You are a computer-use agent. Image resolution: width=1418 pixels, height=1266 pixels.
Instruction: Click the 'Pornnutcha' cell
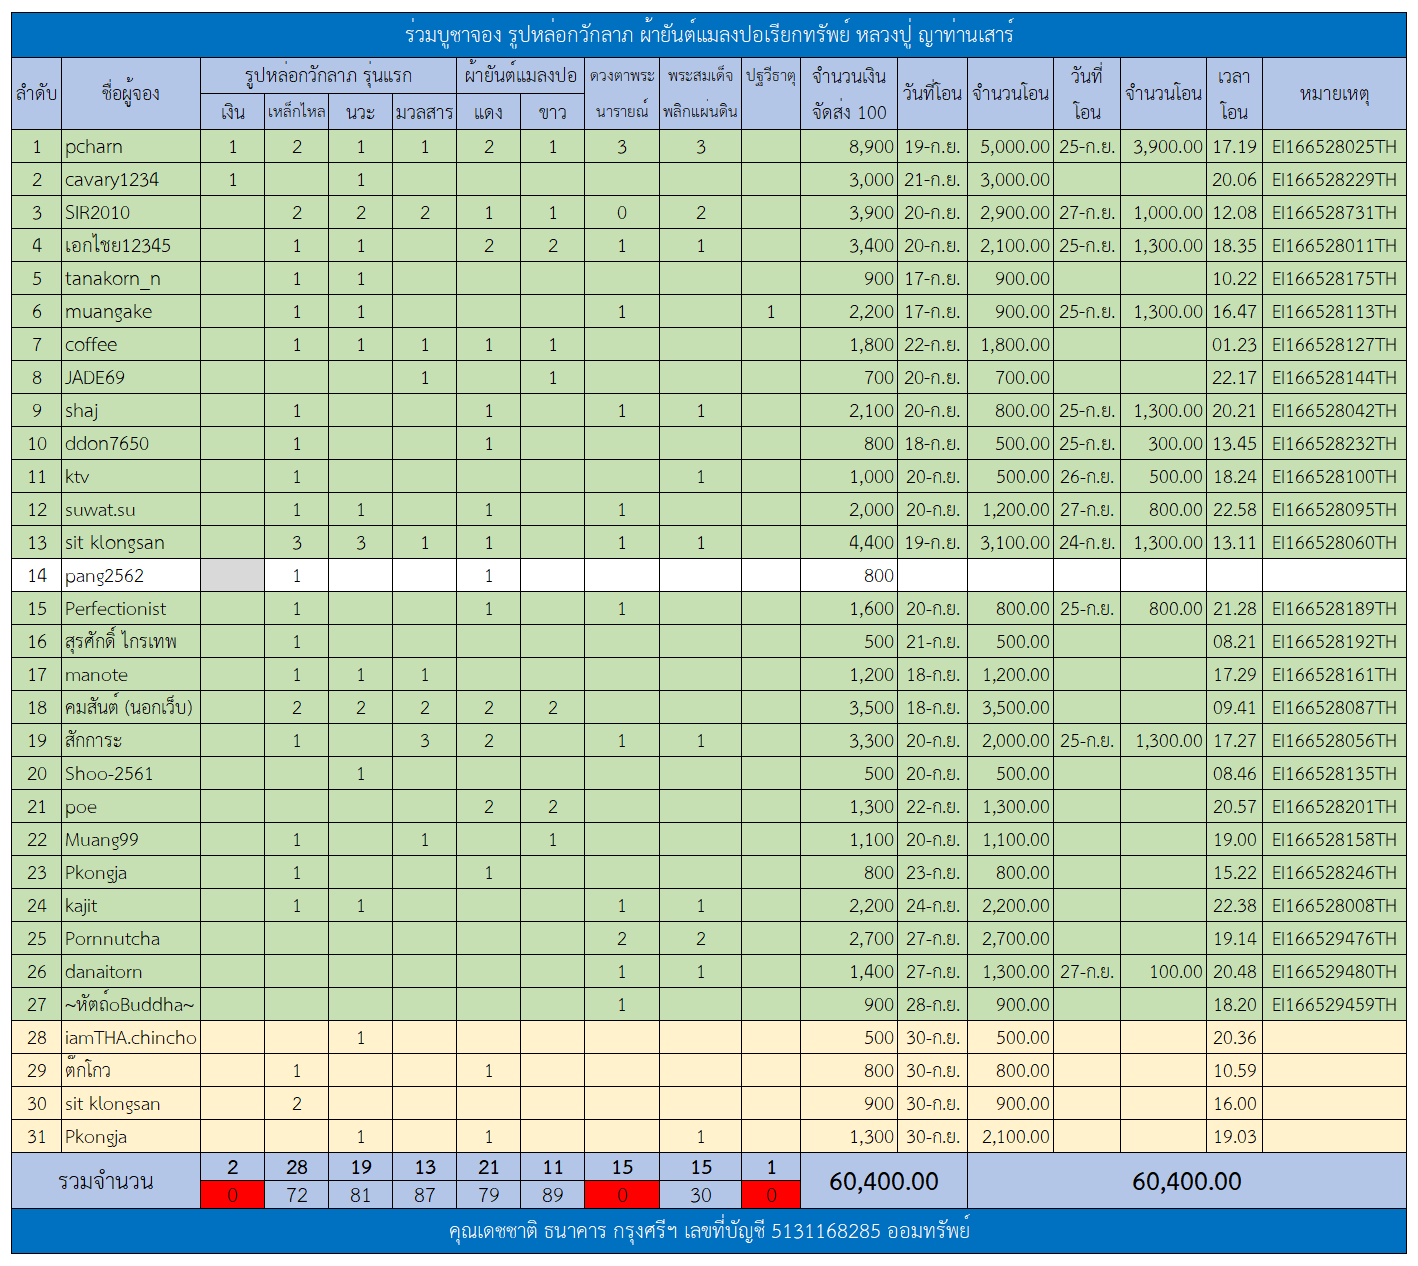(131, 939)
